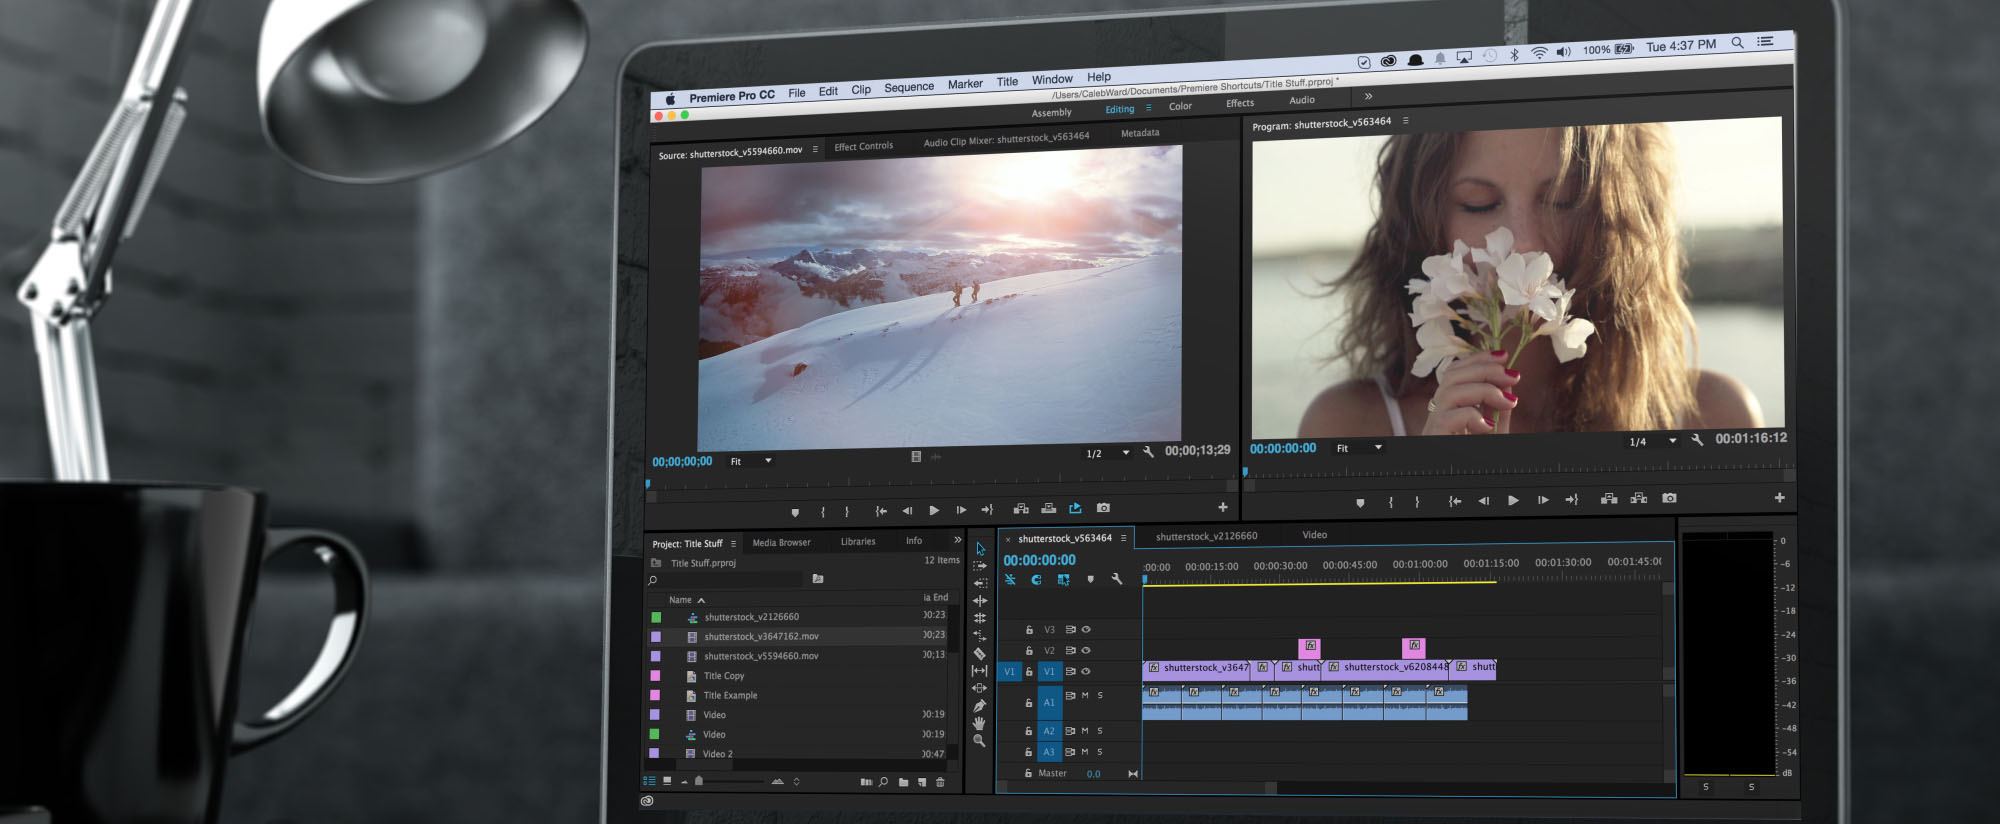Toggle lock on track V3
Image resolution: width=2000 pixels, height=824 pixels.
pyautogui.click(x=1029, y=630)
